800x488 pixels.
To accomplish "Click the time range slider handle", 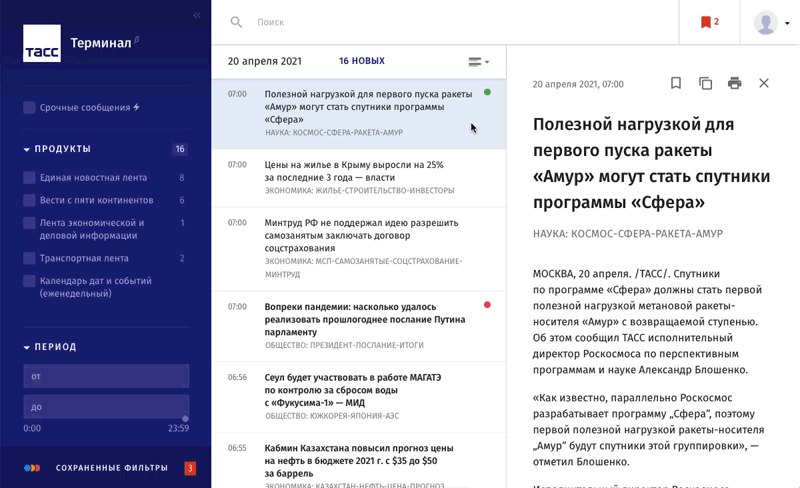I will pyautogui.click(x=185, y=419).
